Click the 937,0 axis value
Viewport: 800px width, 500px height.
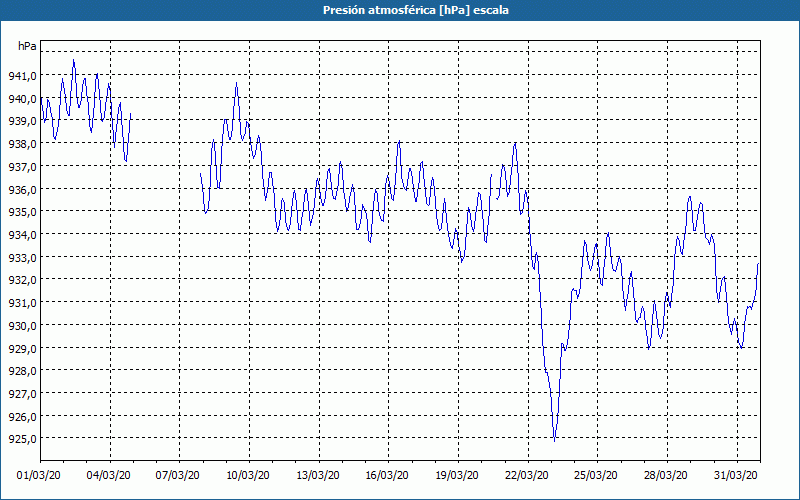tap(22, 167)
